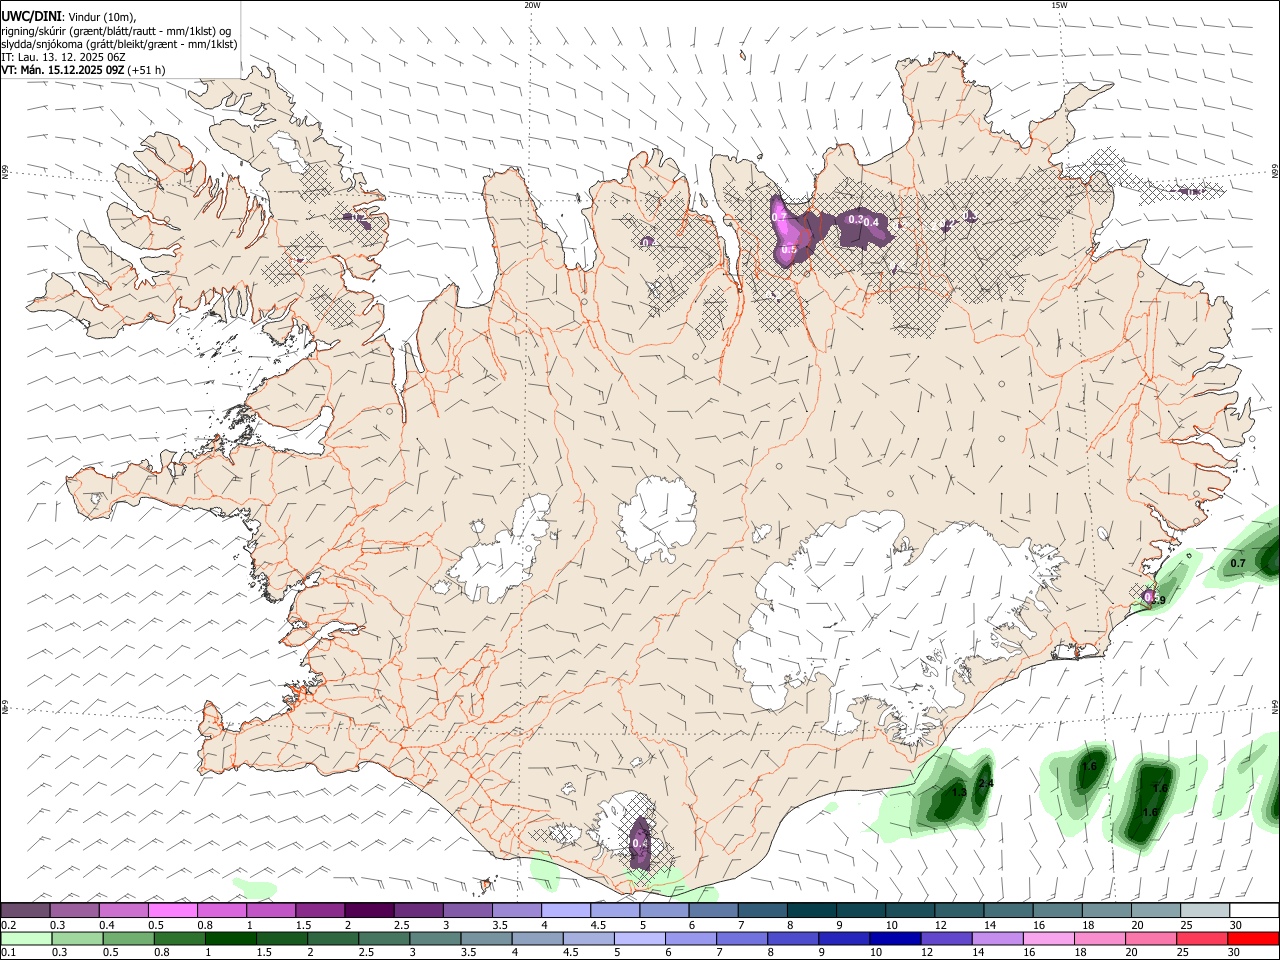
Task: Select the grey-blue 3.5 swatch in lower legend
Action: (486, 939)
